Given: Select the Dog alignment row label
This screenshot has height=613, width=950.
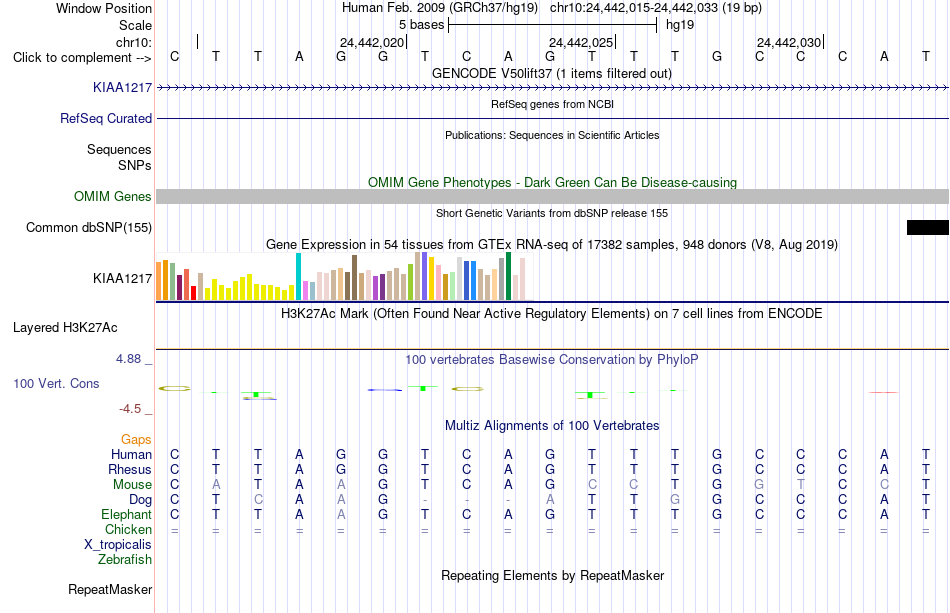Looking at the screenshot, I should coord(141,500).
